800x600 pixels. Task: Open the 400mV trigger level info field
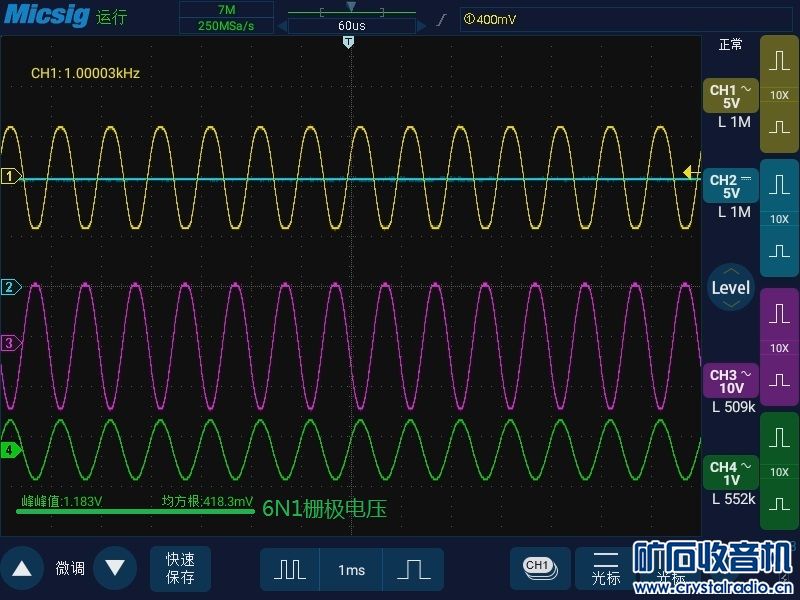click(x=626, y=20)
